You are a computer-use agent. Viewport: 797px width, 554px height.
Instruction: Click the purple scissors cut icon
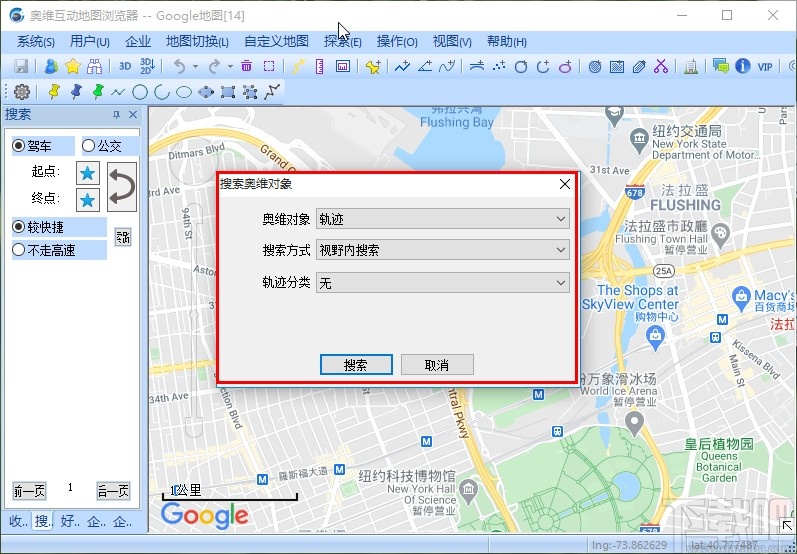pos(661,66)
